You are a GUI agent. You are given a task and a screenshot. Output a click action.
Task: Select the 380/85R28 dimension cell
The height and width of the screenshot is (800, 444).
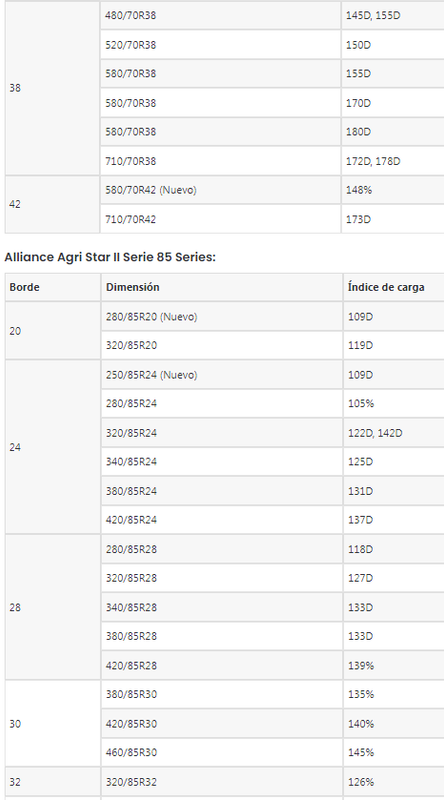[221, 636]
